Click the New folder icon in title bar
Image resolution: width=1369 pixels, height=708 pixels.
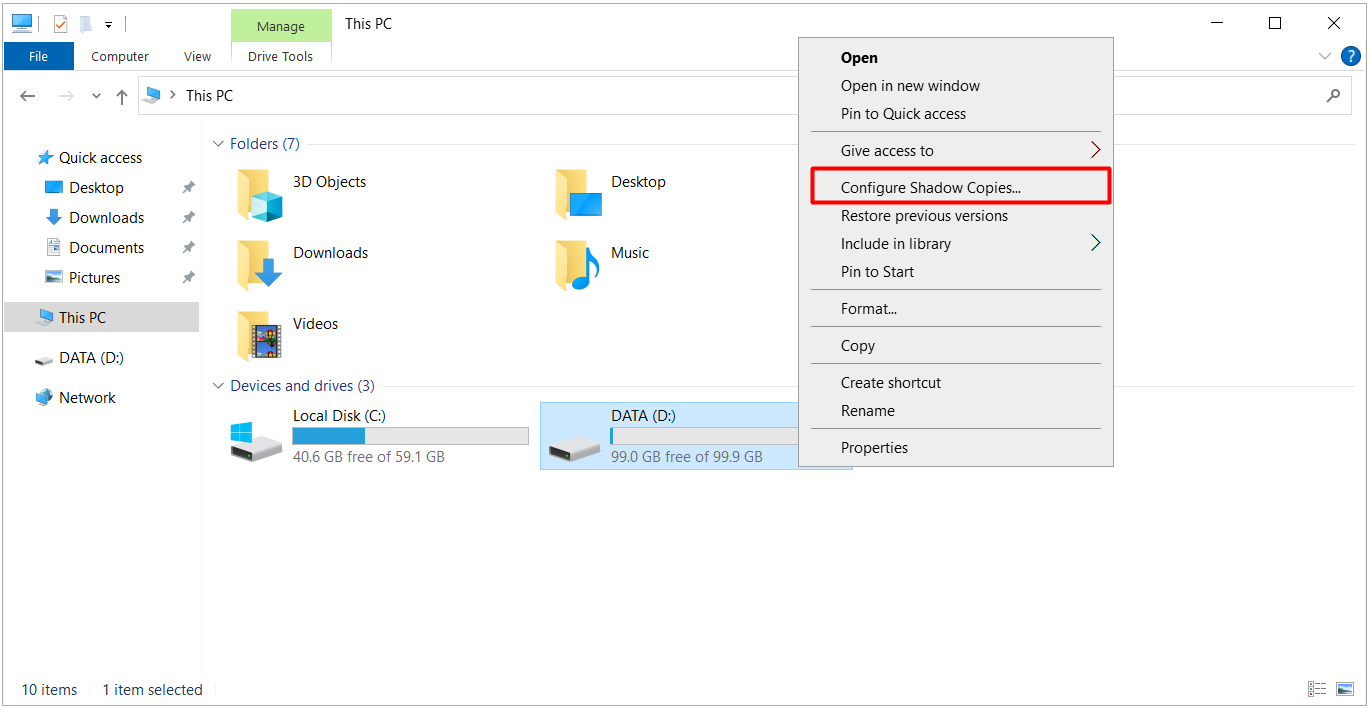86,24
